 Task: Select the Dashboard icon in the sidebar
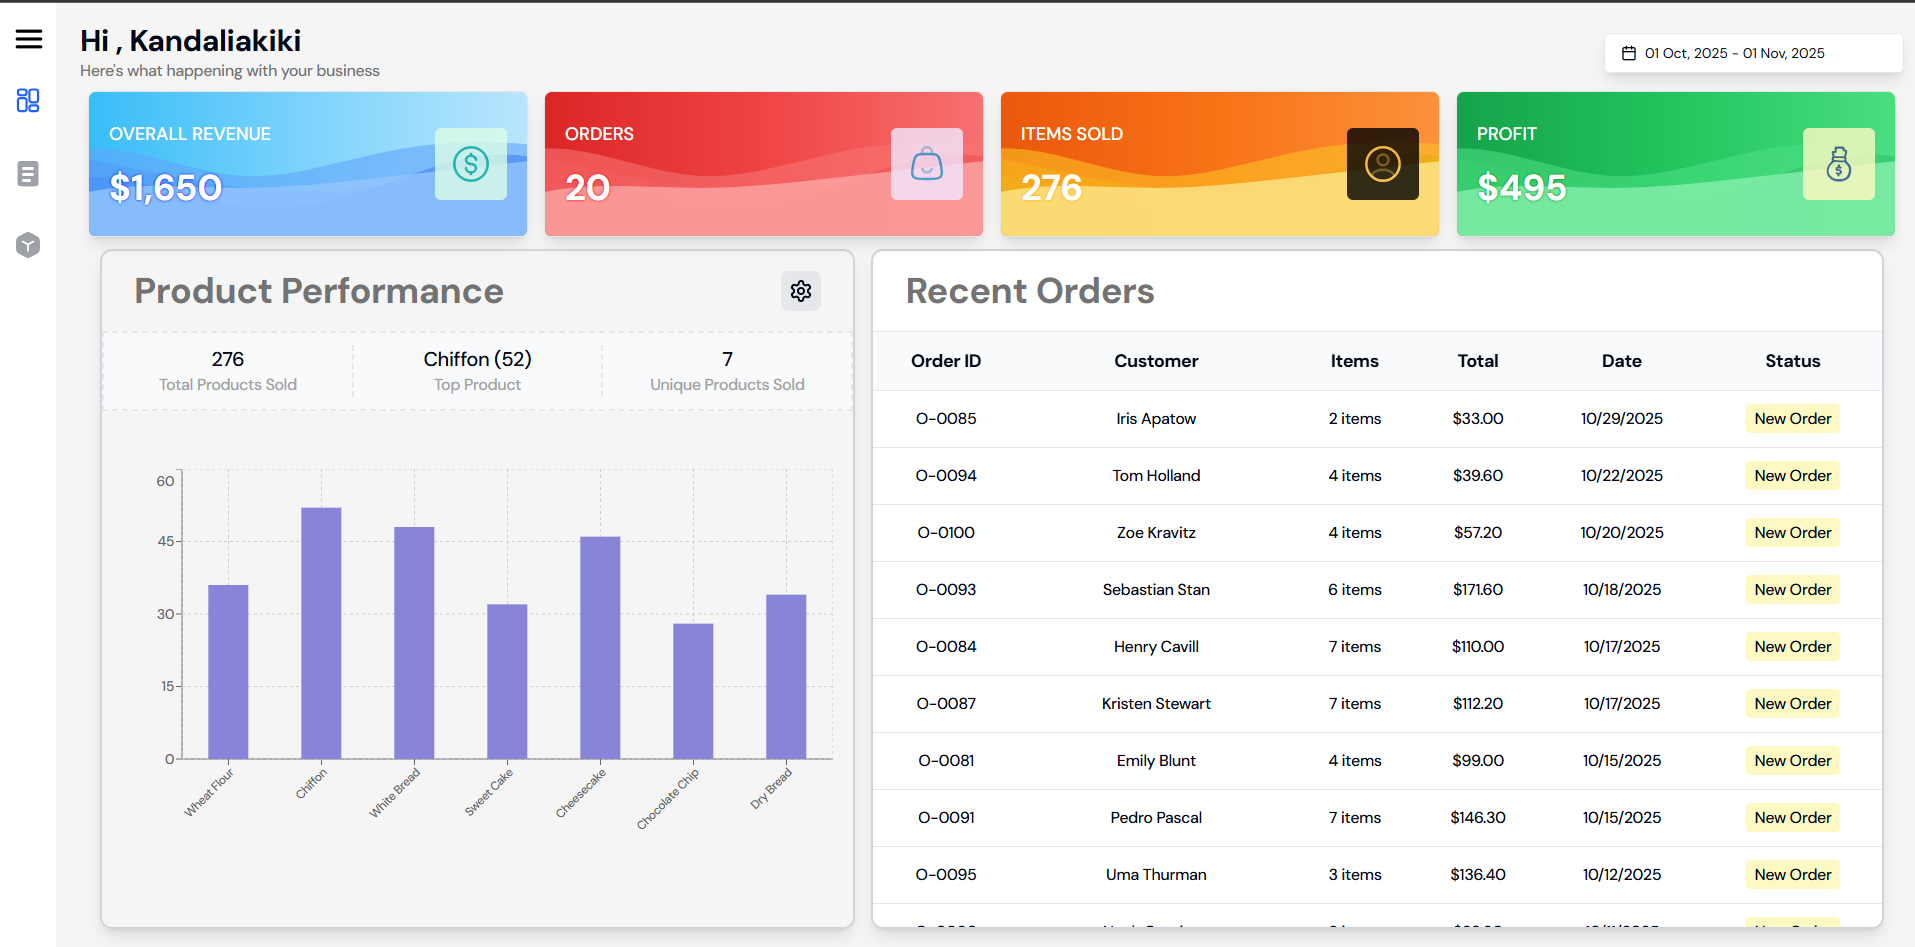coord(28,100)
